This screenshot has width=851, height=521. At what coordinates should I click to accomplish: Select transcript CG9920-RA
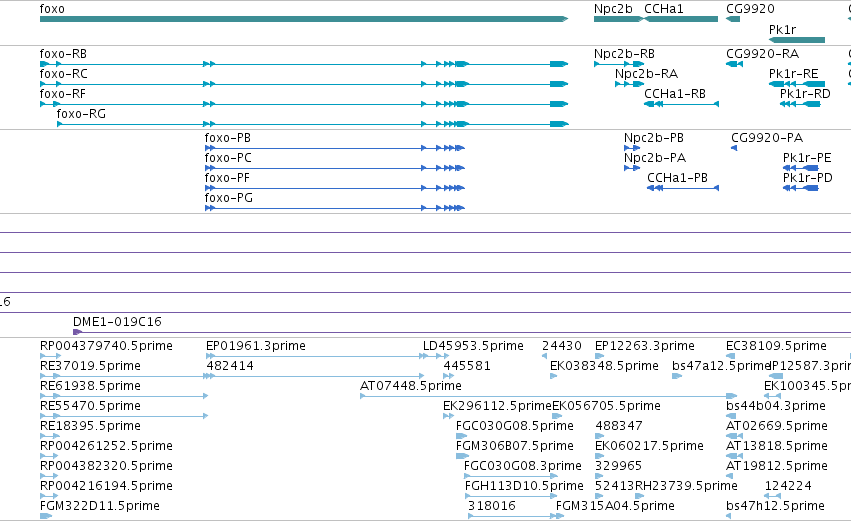coord(763,54)
